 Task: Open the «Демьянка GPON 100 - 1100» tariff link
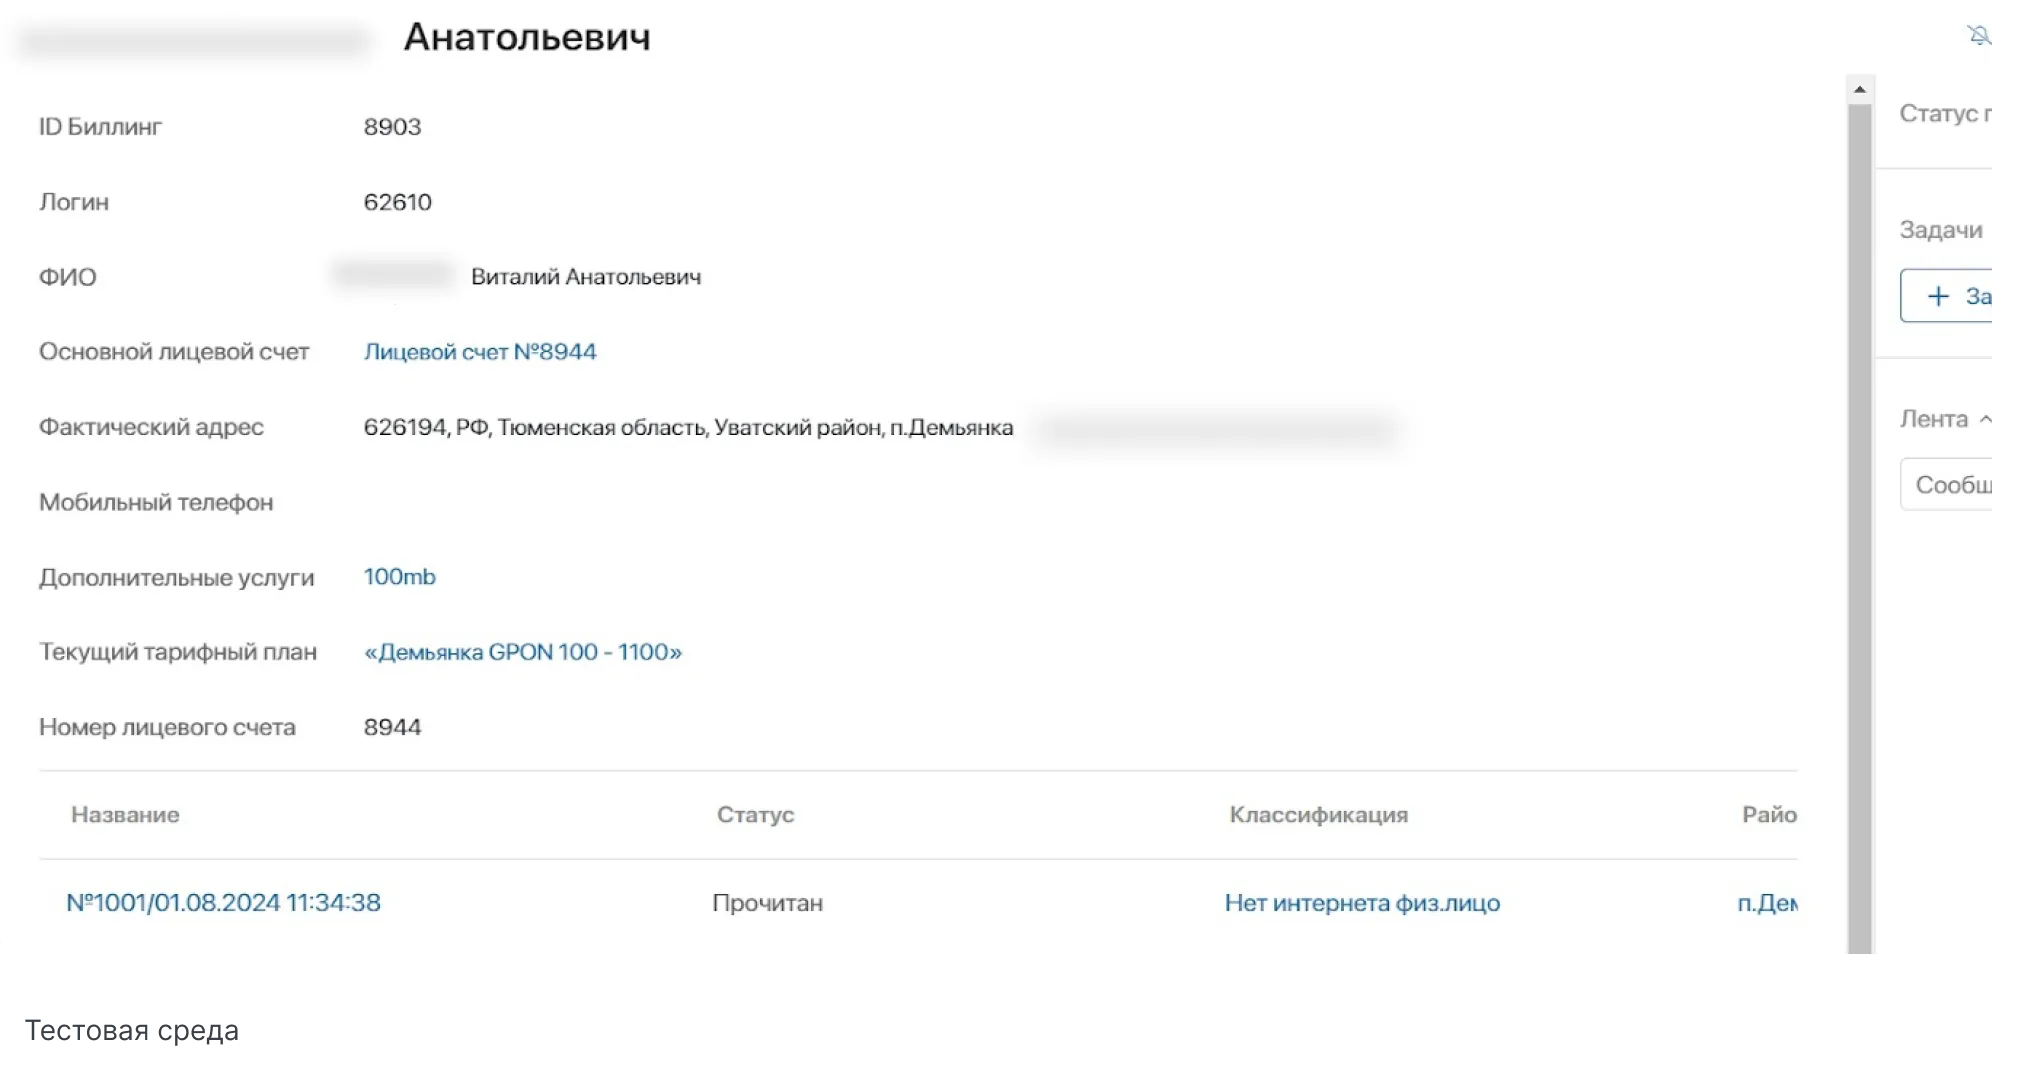click(x=522, y=652)
